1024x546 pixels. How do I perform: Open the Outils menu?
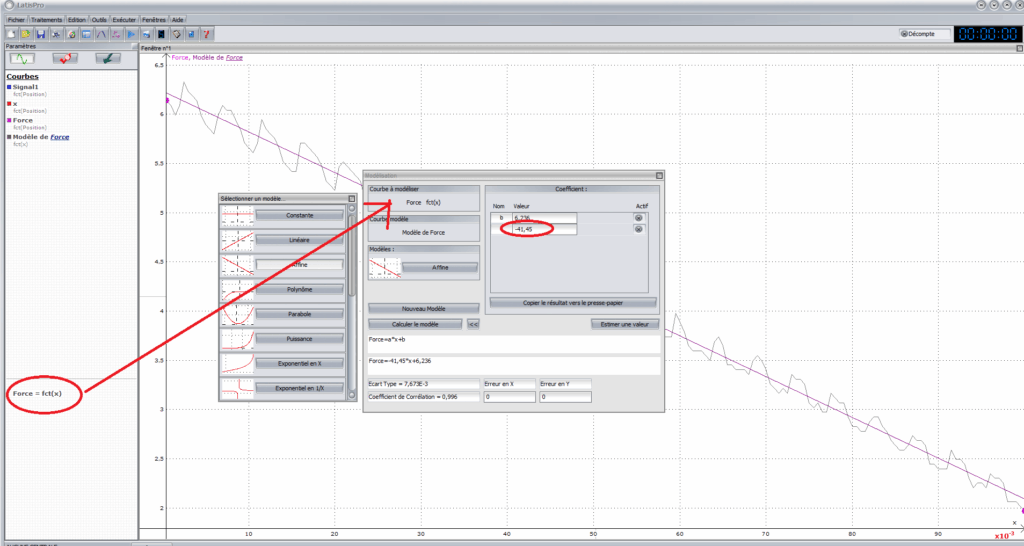click(99, 19)
